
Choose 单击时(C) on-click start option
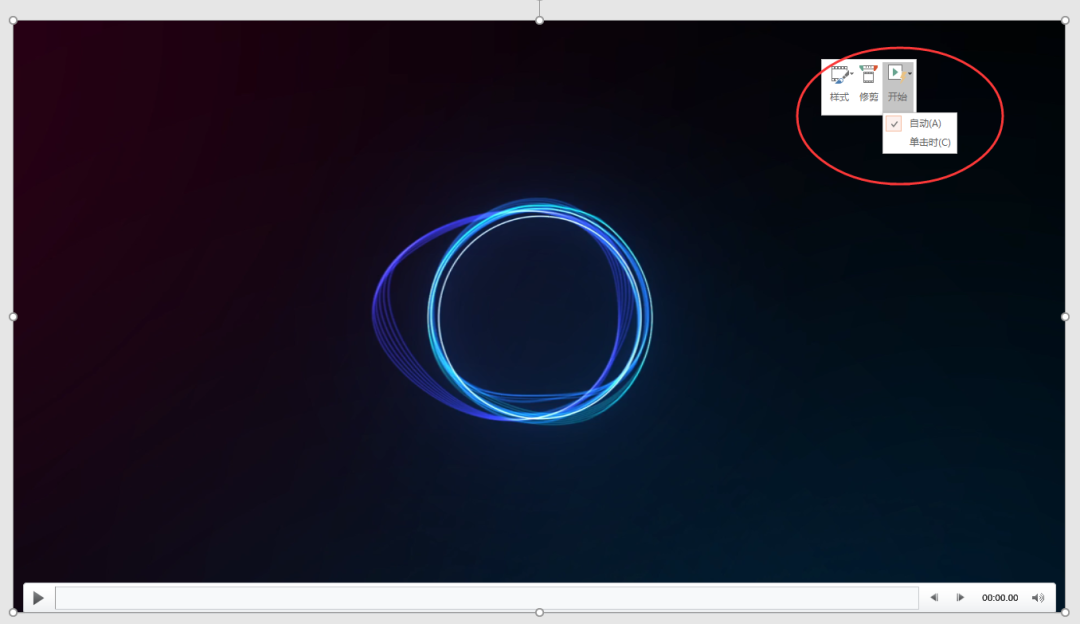tap(920, 142)
